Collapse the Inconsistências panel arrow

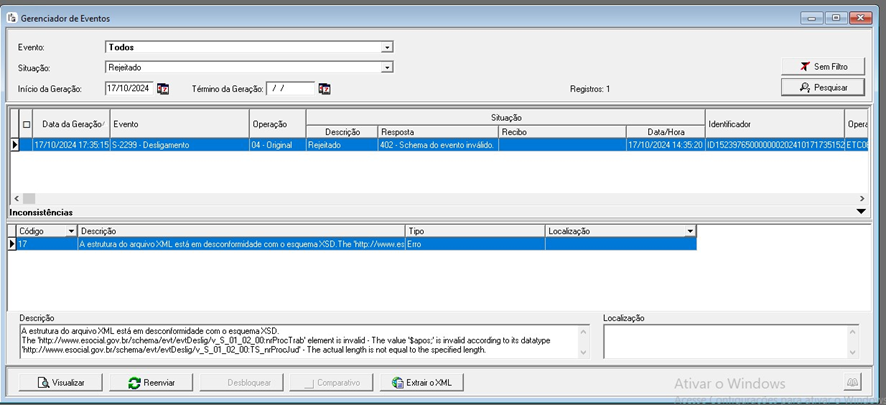point(860,212)
